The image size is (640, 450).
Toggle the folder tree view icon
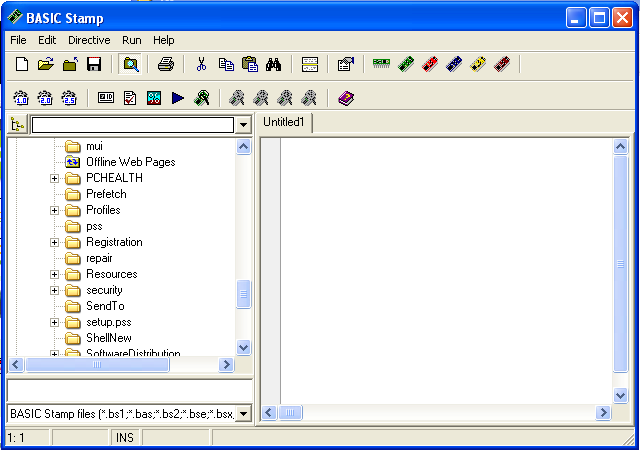pos(18,125)
